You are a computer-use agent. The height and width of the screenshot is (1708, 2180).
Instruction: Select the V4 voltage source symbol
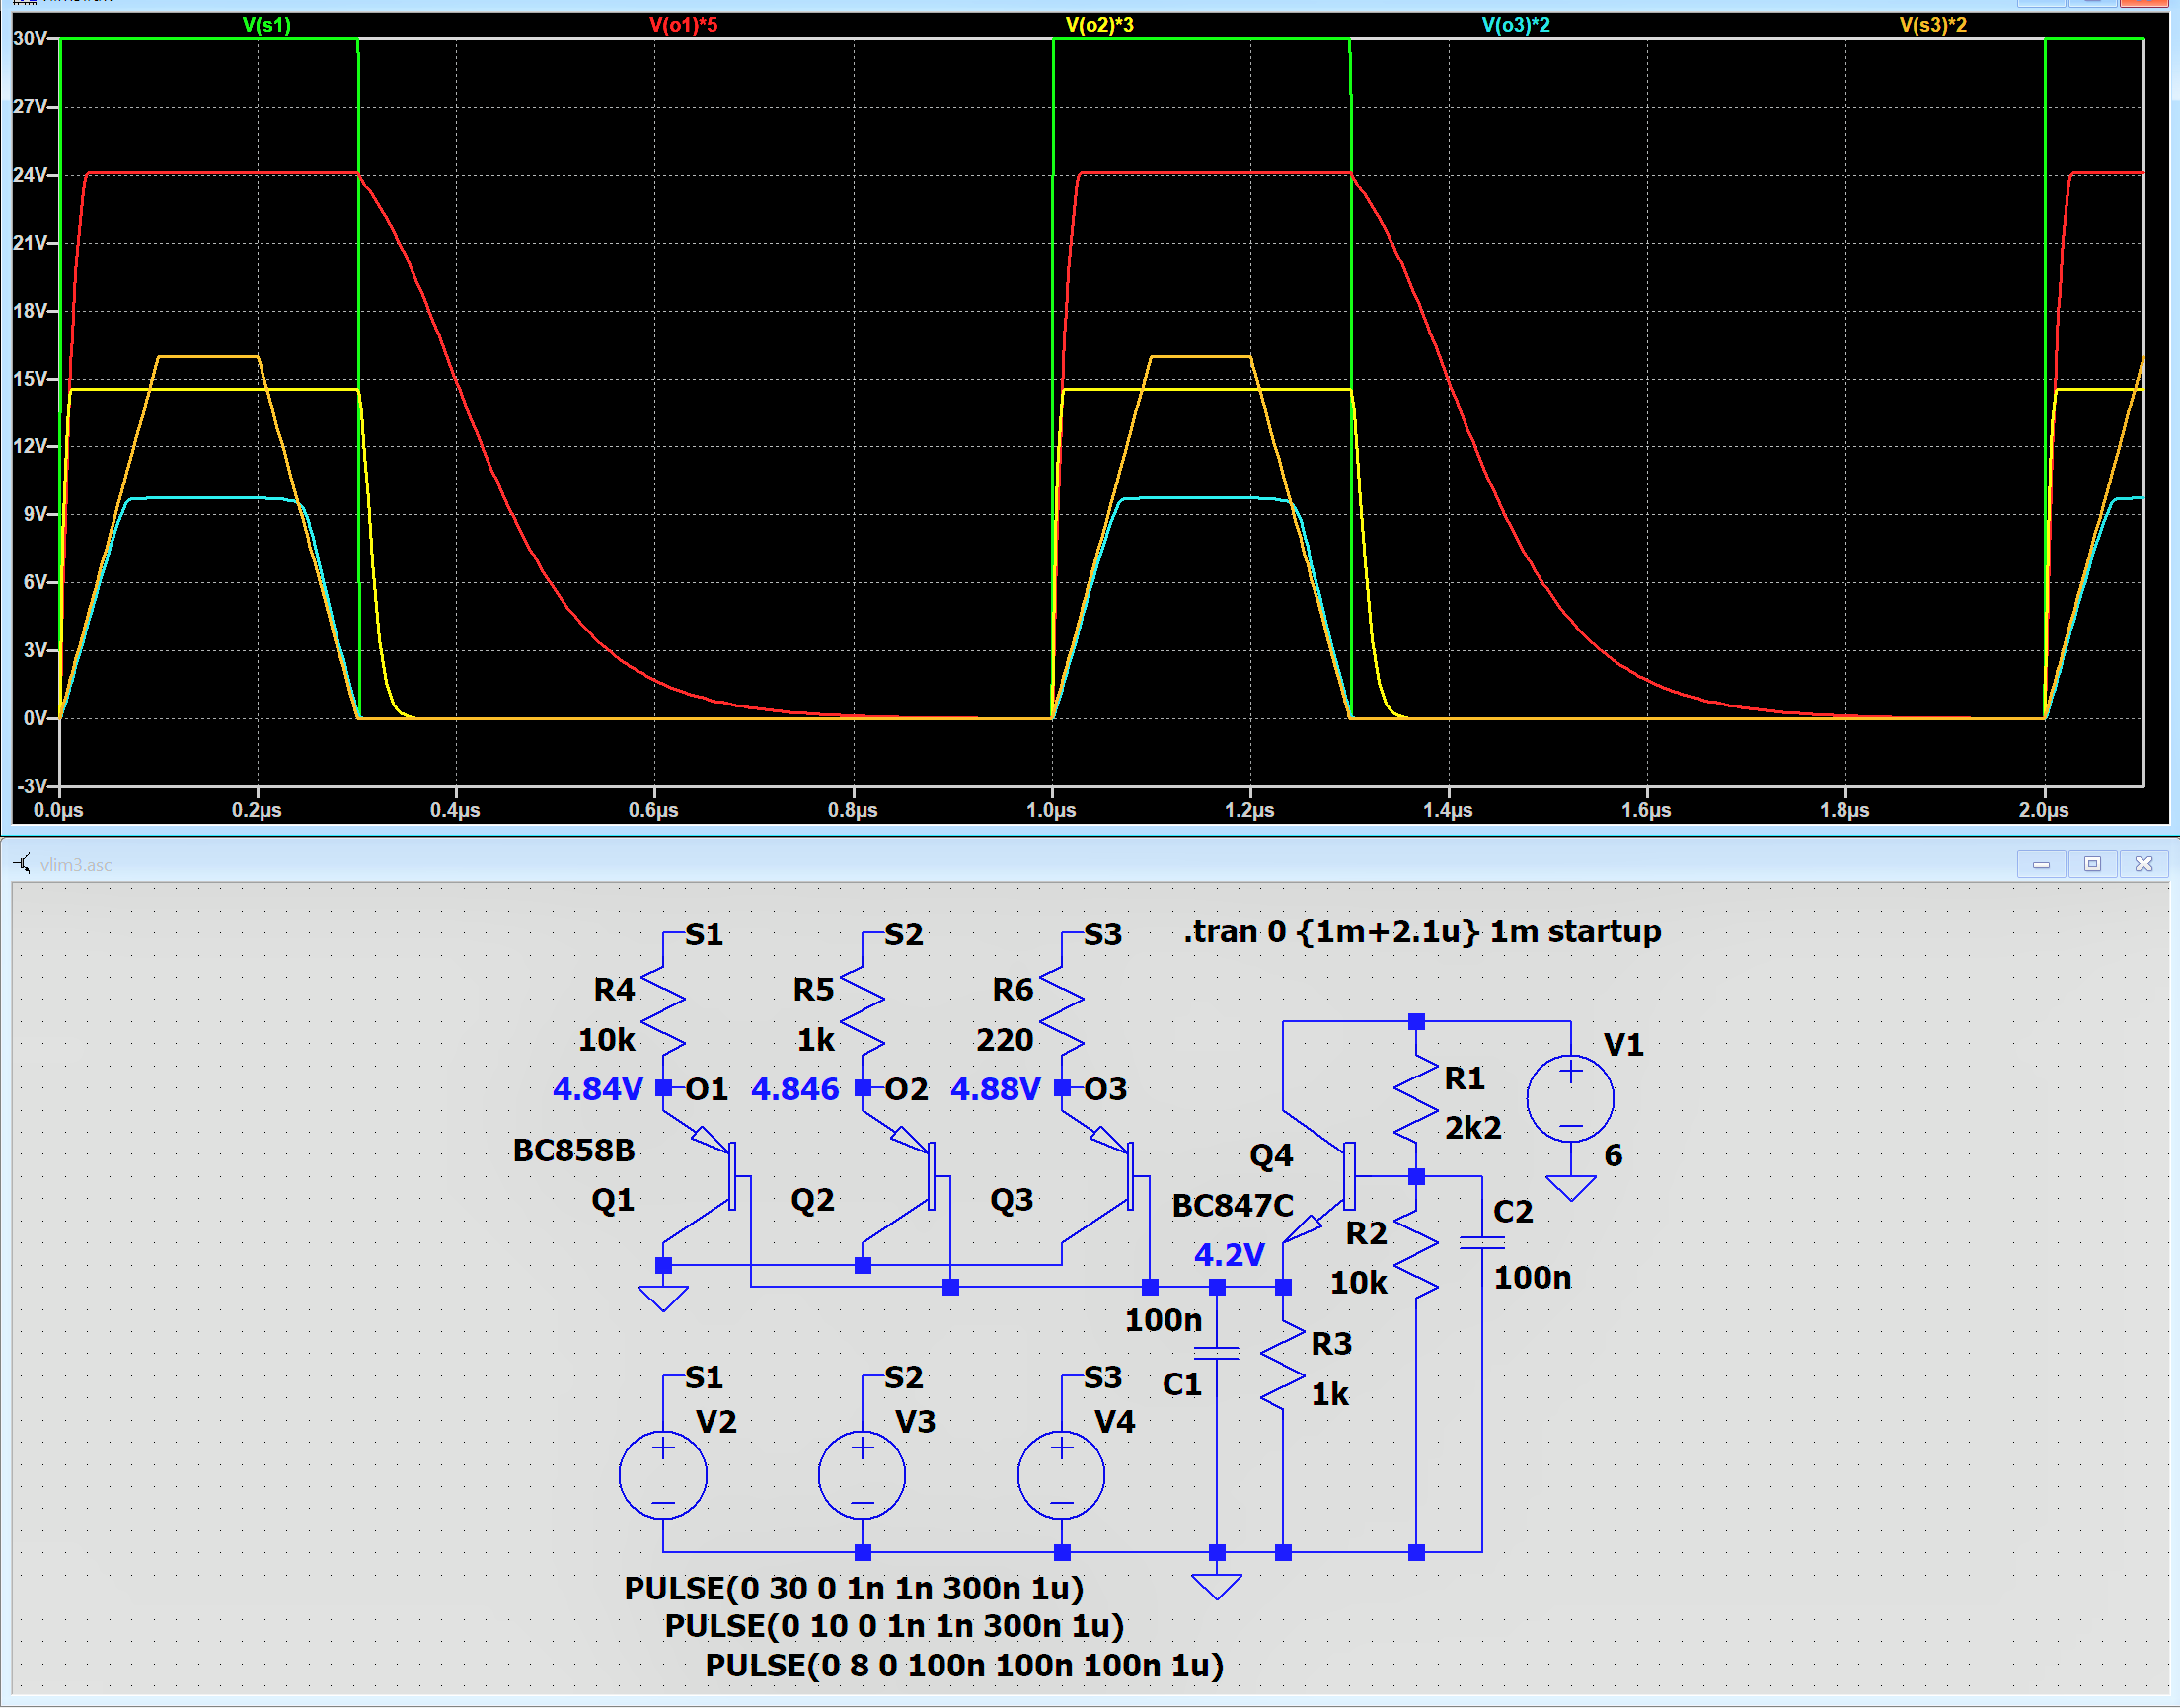[1061, 1475]
